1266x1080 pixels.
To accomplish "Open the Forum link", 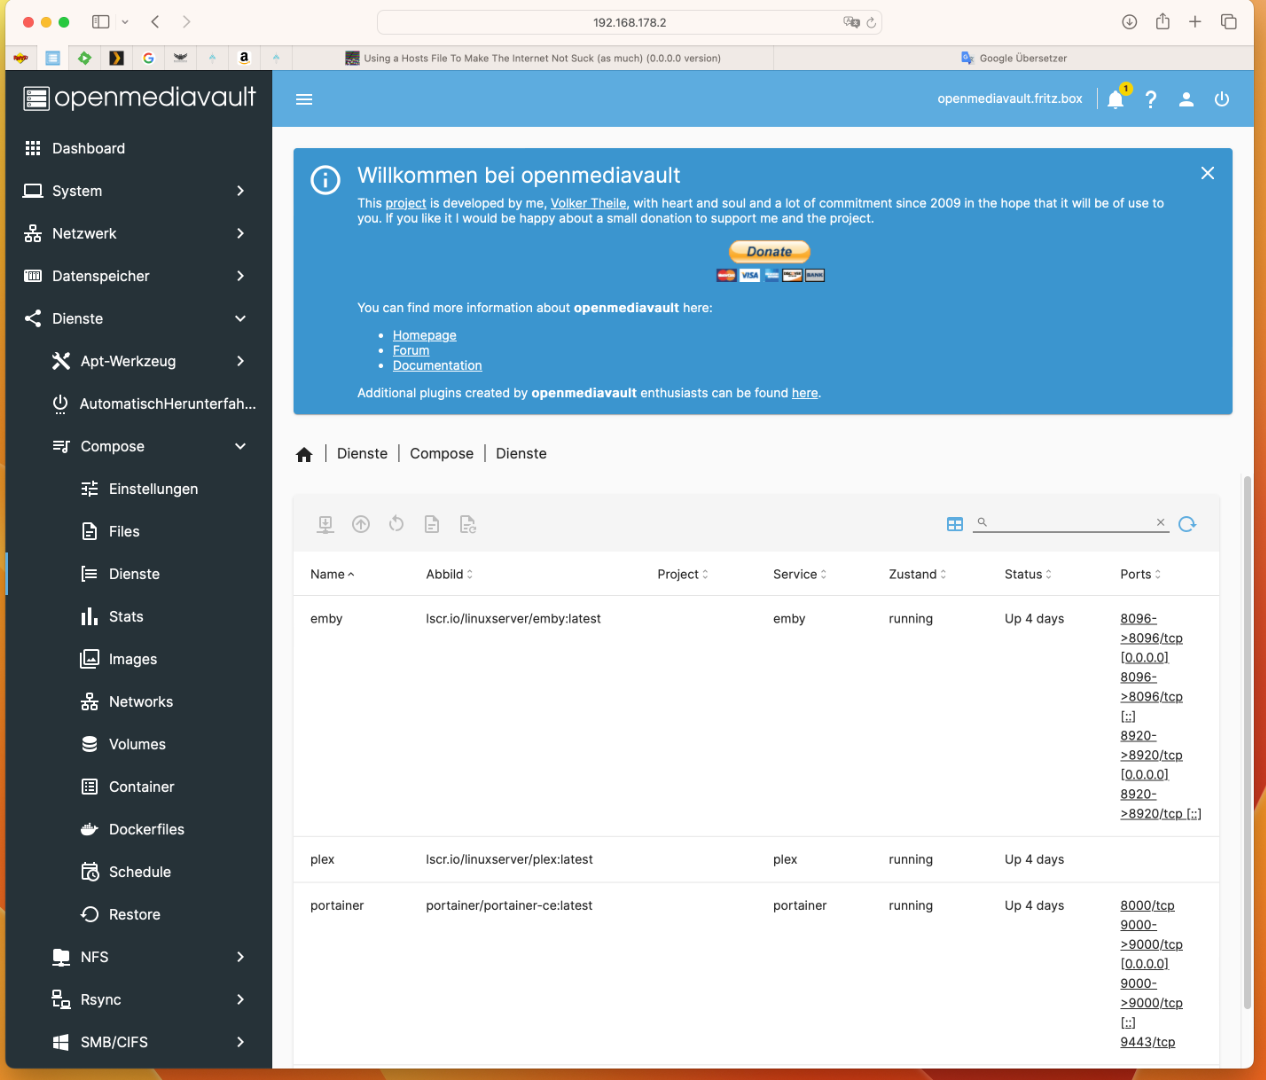I will pos(411,350).
